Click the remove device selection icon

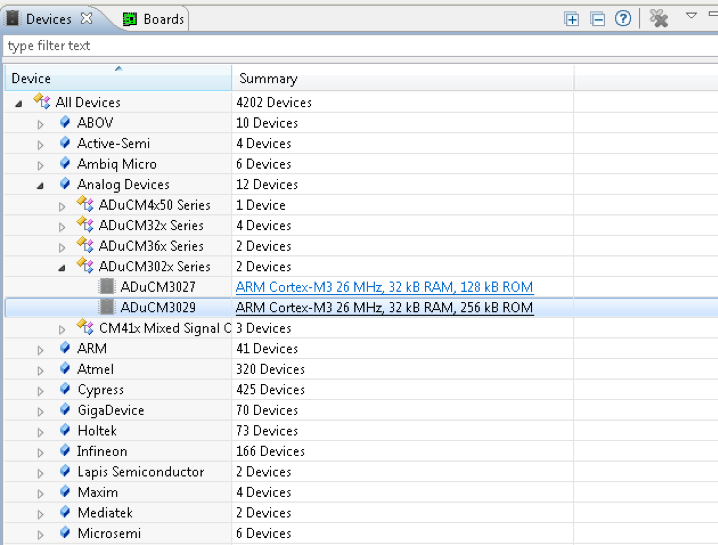coord(659,18)
